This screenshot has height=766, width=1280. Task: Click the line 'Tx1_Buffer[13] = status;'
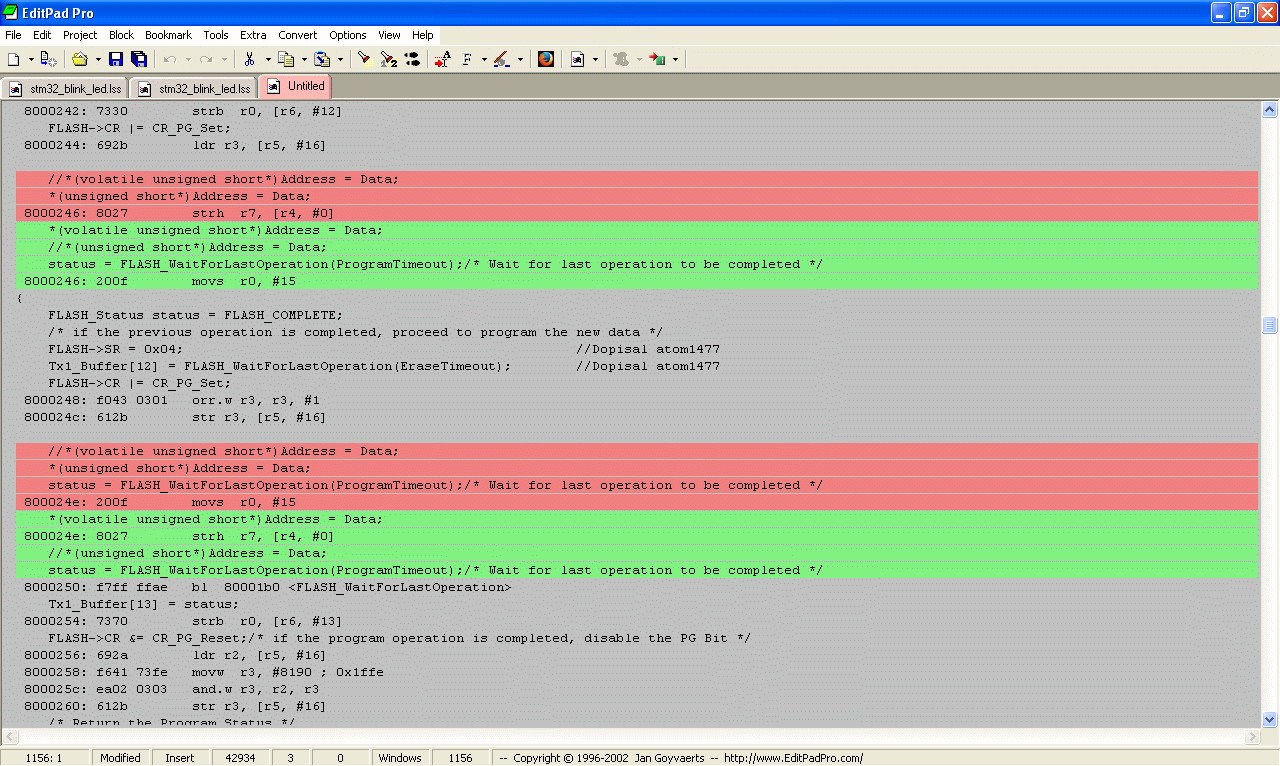pyautogui.click(x=144, y=604)
